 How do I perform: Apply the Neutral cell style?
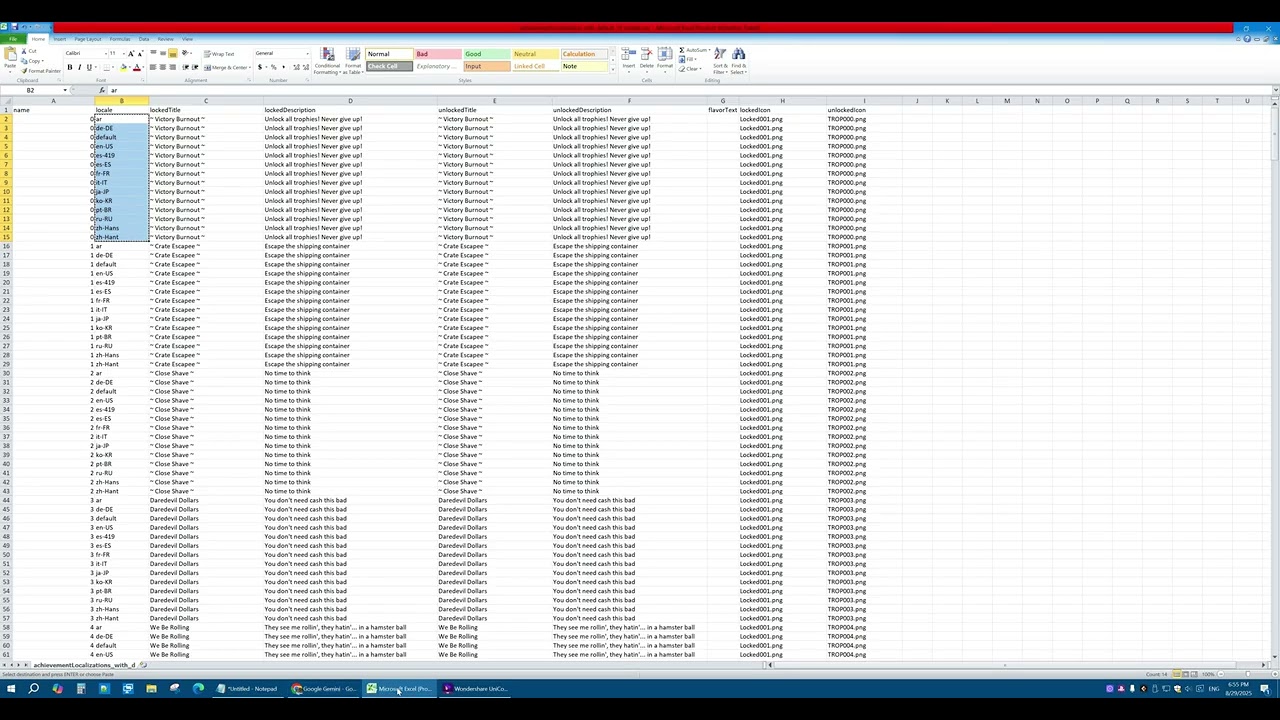coord(536,54)
